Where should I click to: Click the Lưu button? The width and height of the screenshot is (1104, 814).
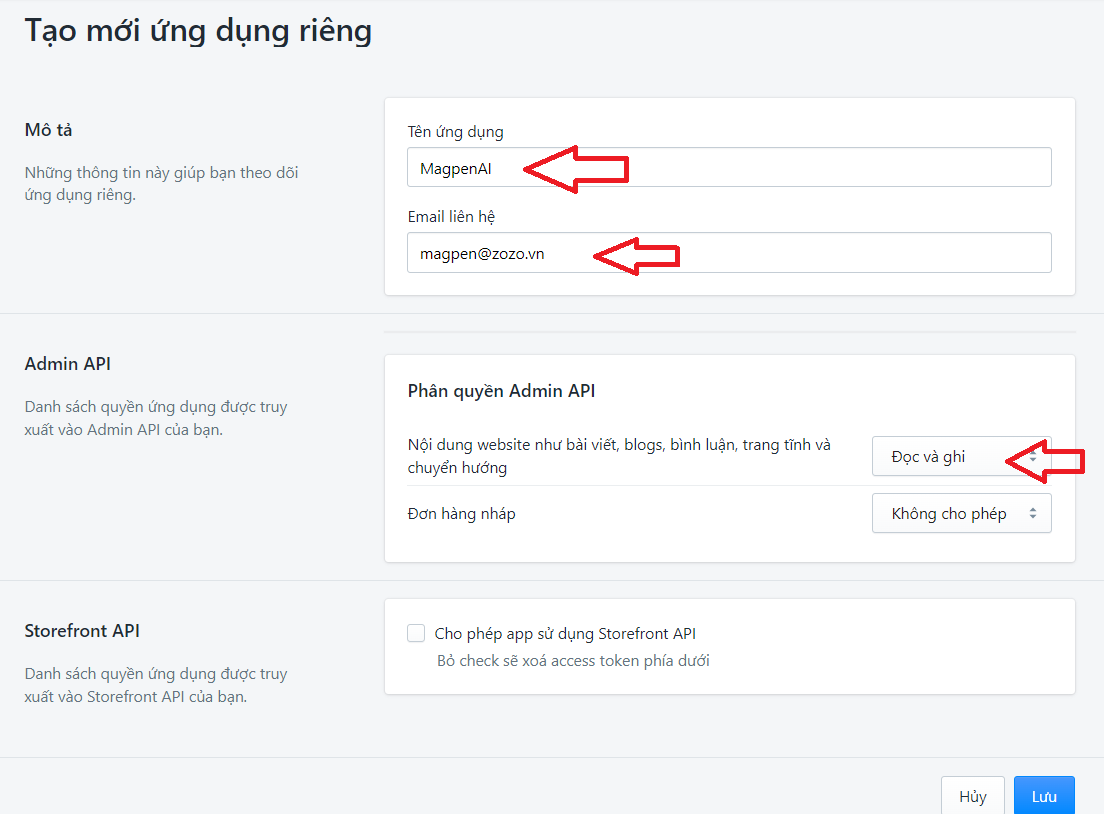coord(1044,796)
